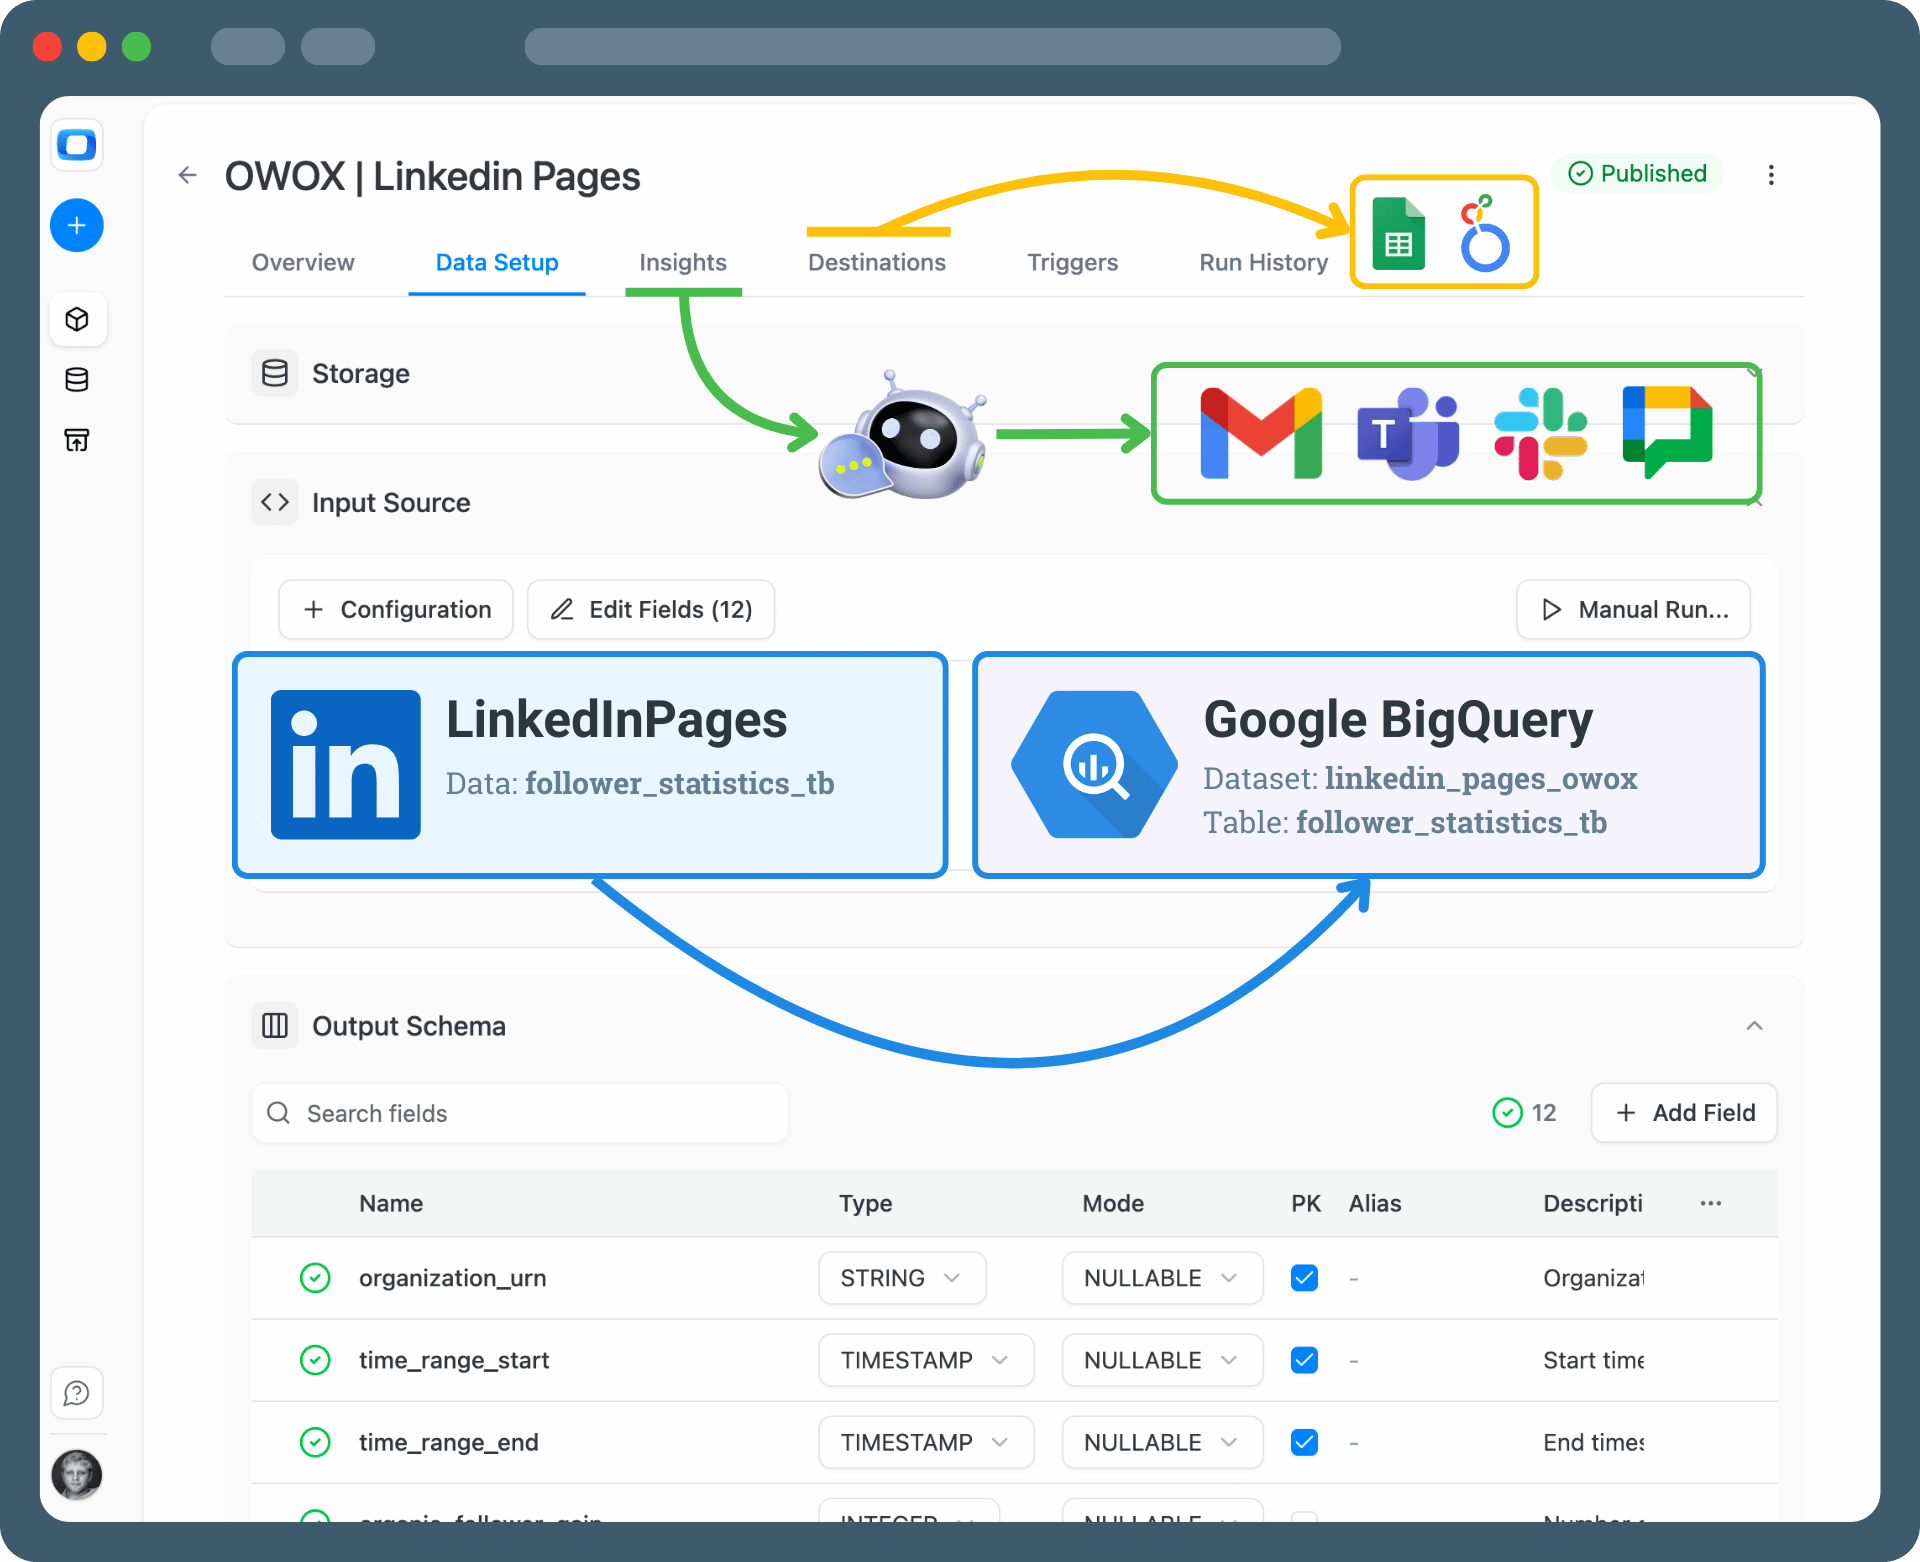
Task: Click the user avatar in sidebar bottom
Action: (x=77, y=1474)
